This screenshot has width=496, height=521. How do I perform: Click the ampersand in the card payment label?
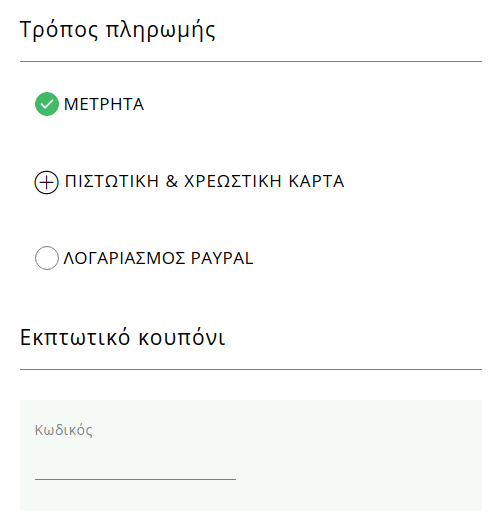(x=172, y=181)
